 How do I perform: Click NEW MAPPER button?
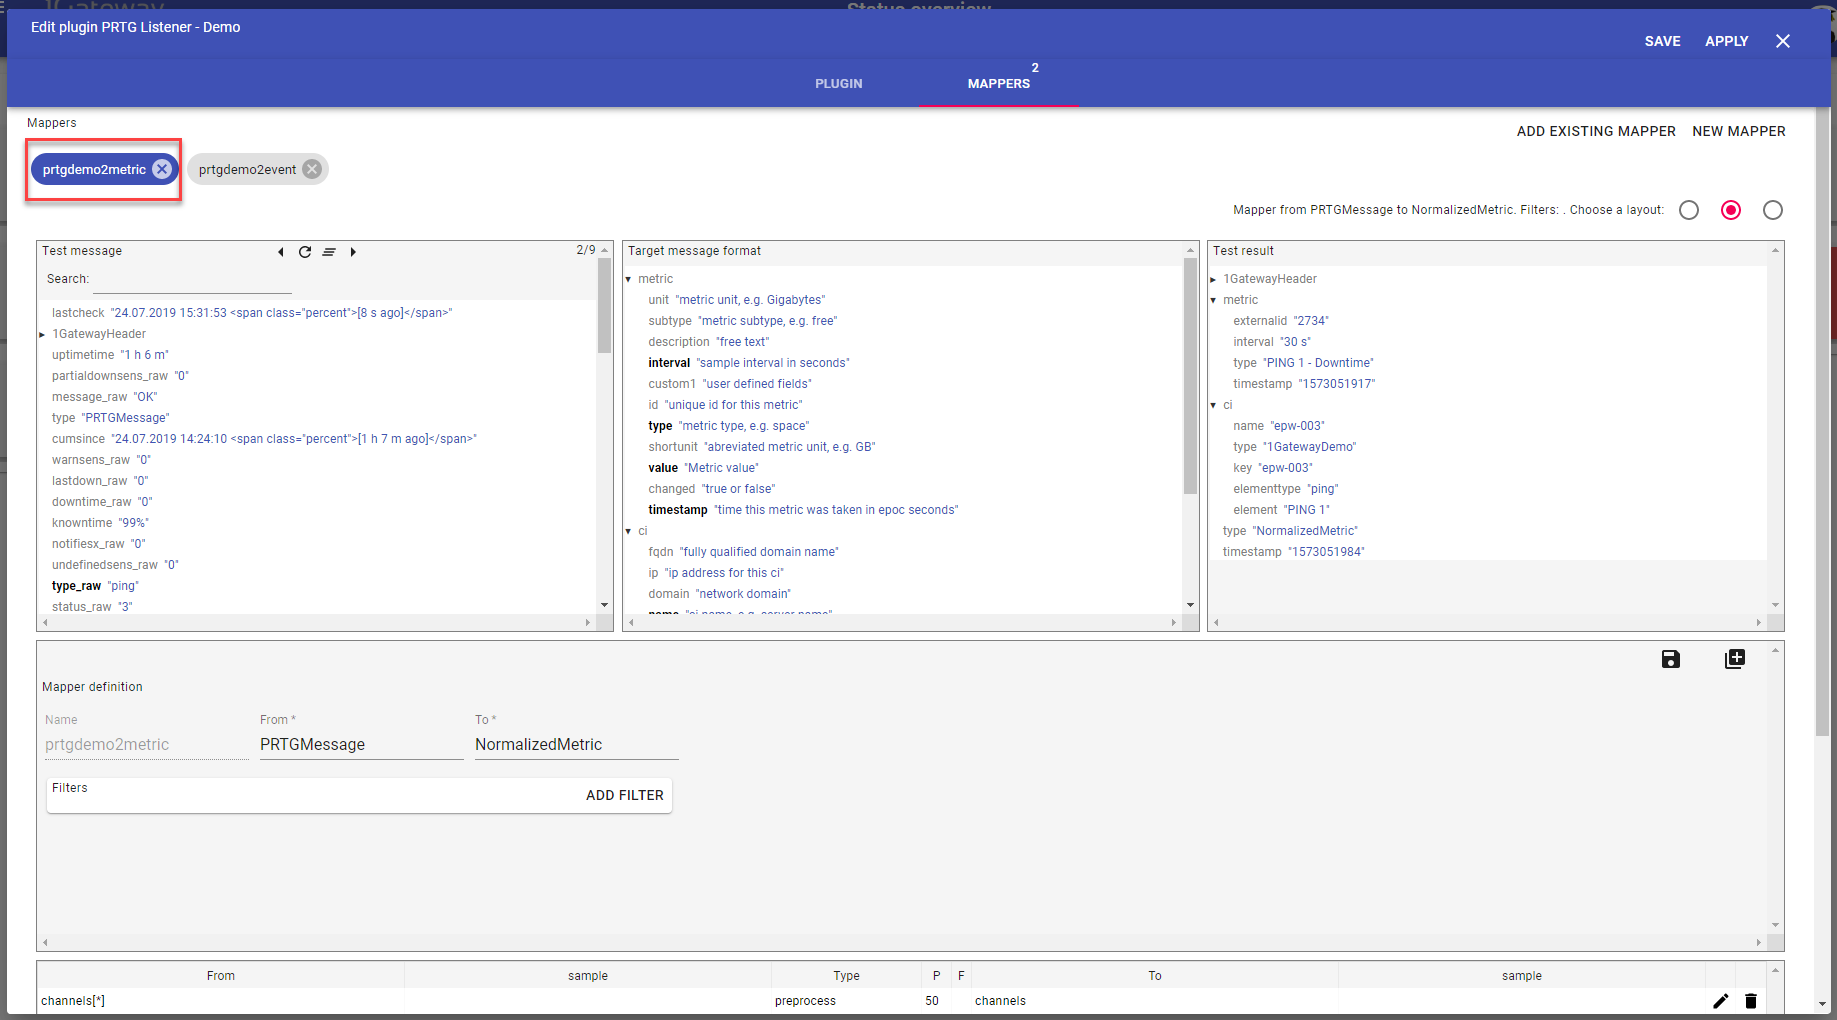(1738, 131)
